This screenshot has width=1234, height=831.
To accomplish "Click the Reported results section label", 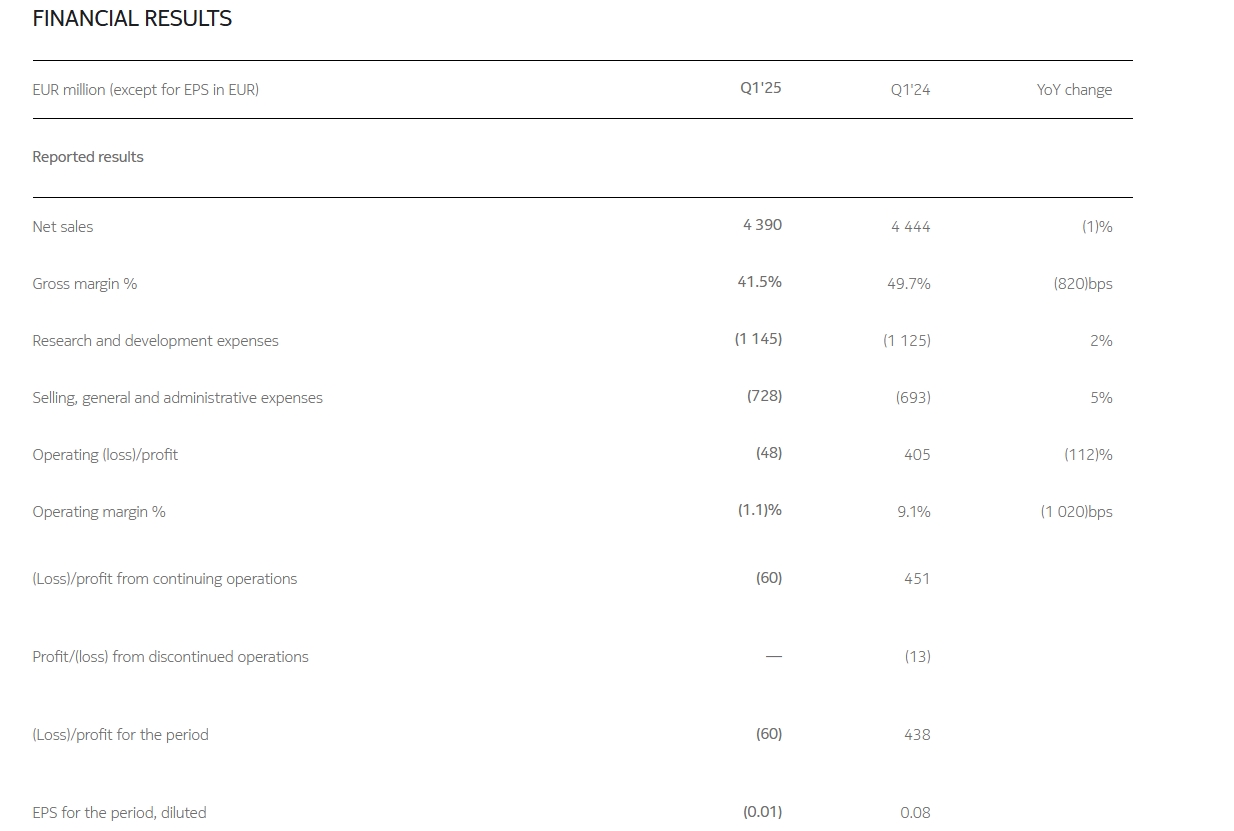I will coord(88,157).
